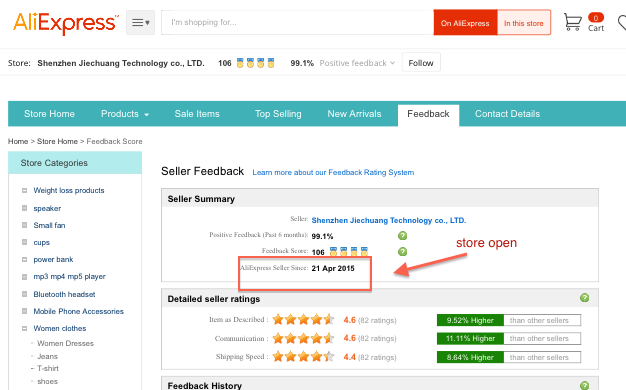This screenshot has width=626, height=390.
Task: Expand the Positive feedback dropdown
Action: pyautogui.click(x=357, y=63)
